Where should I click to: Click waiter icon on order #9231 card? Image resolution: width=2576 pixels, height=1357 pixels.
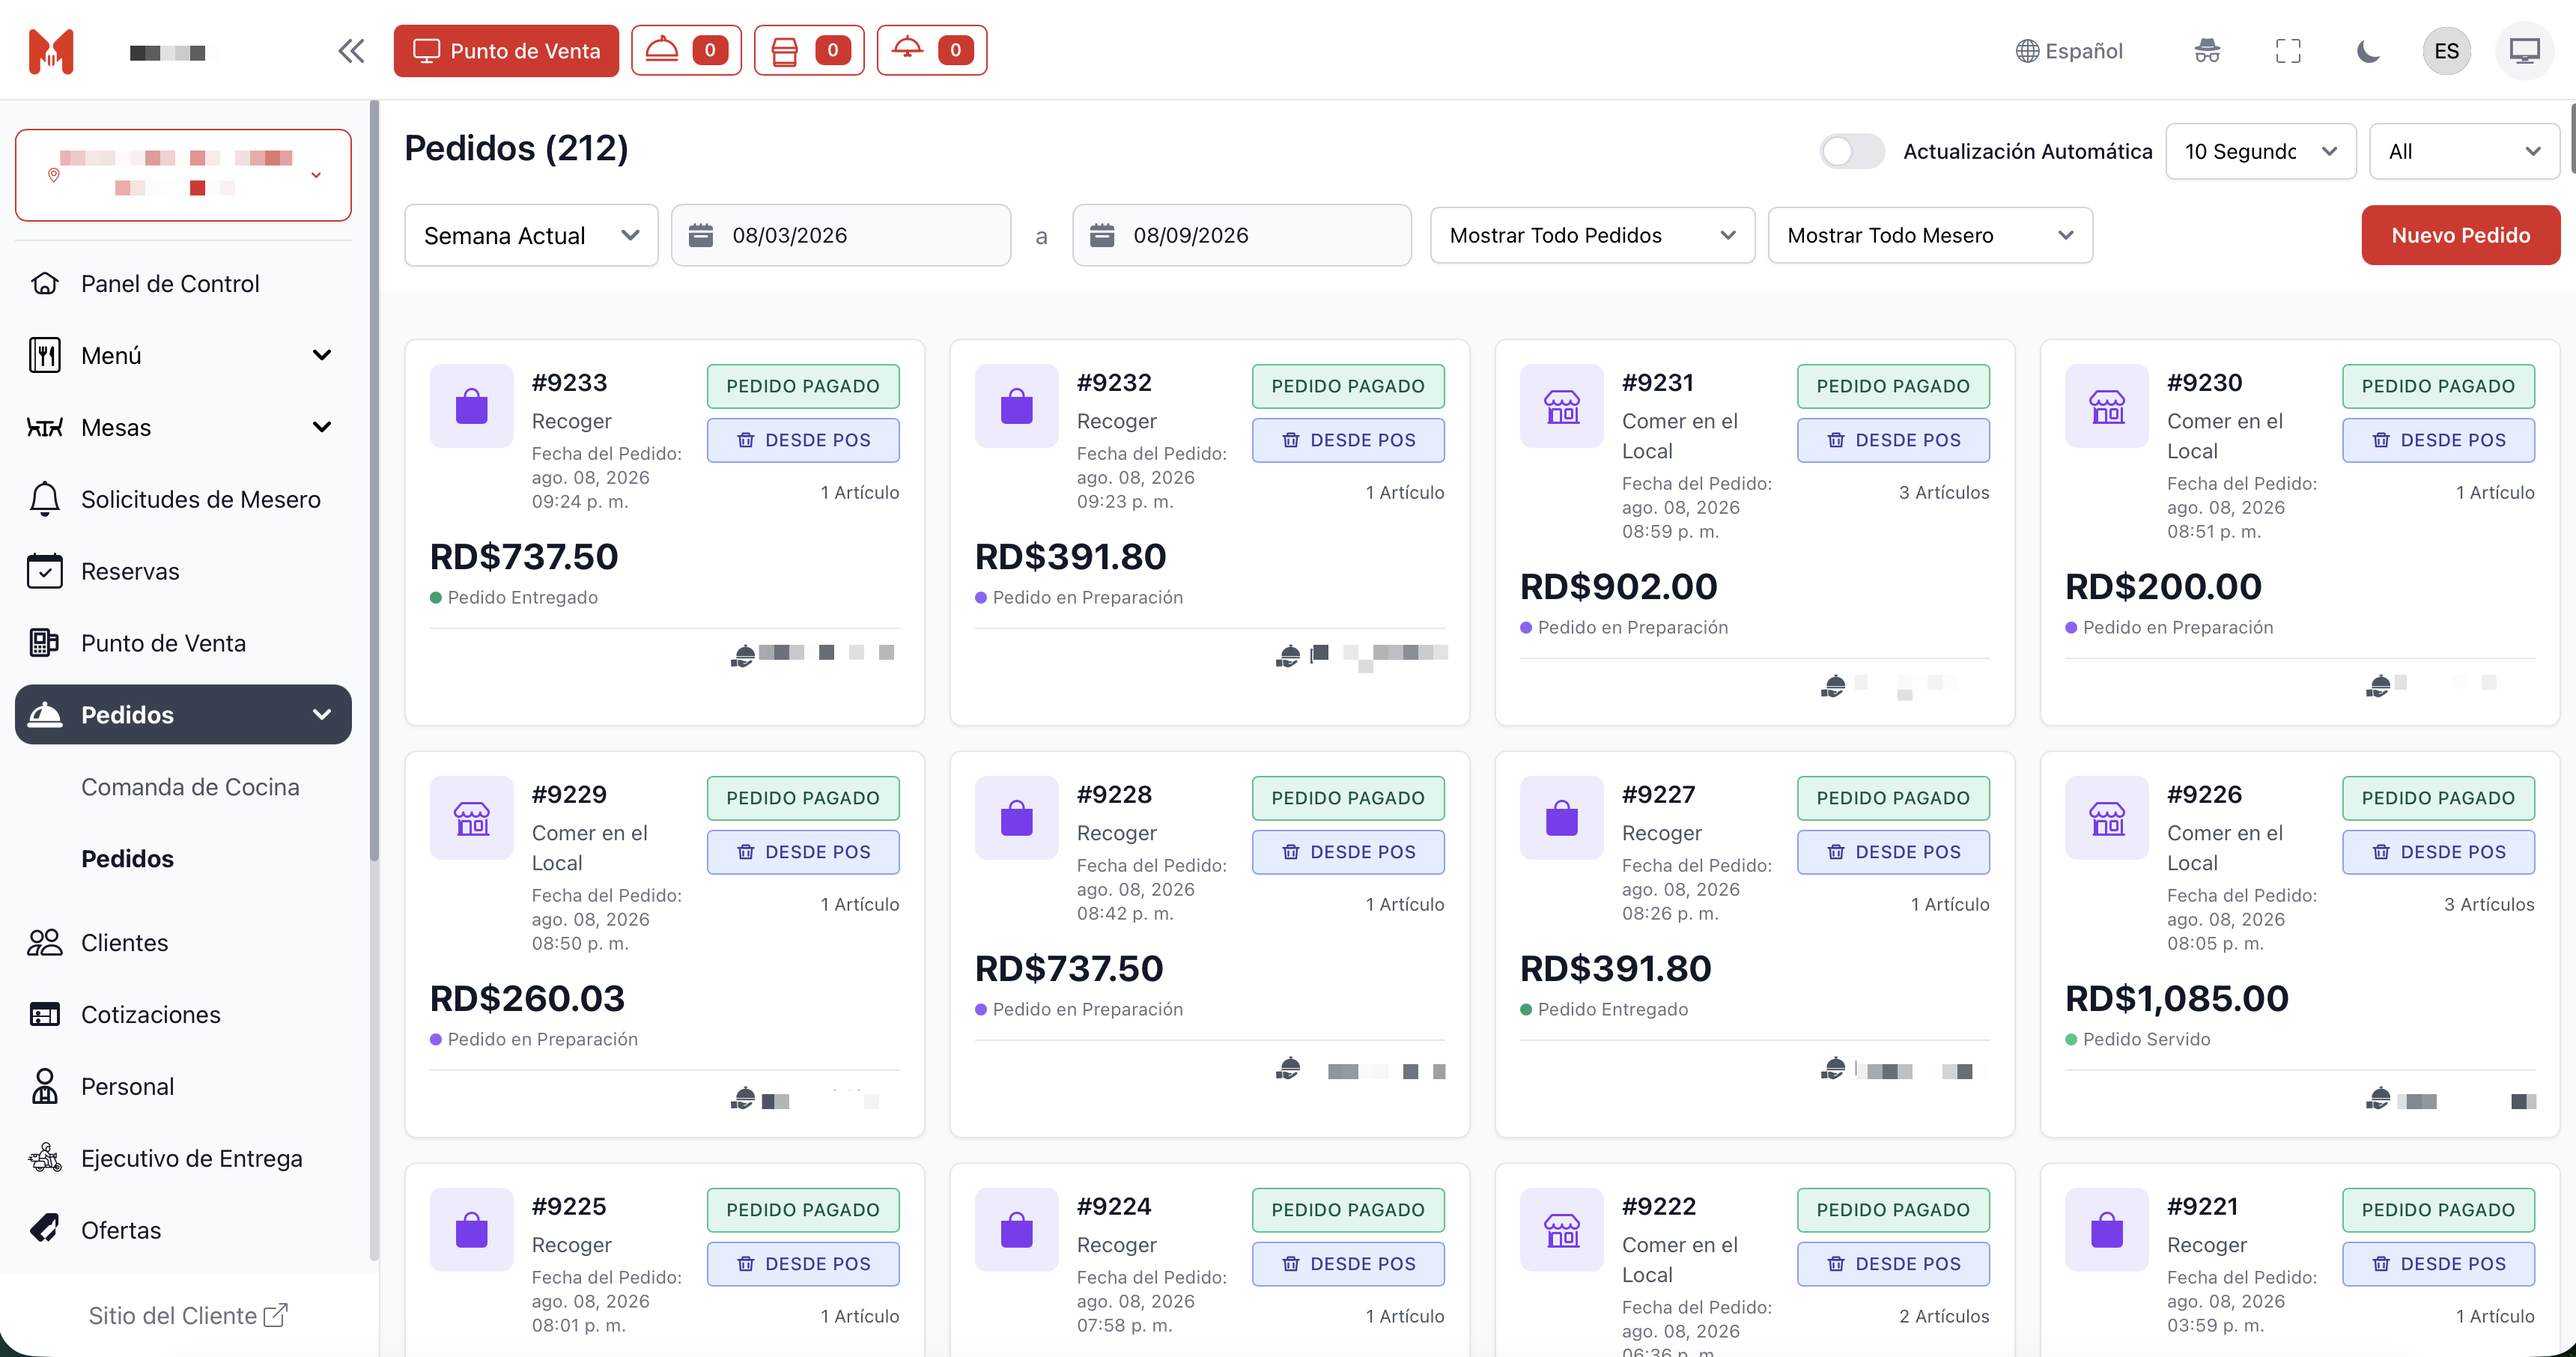[1833, 685]
